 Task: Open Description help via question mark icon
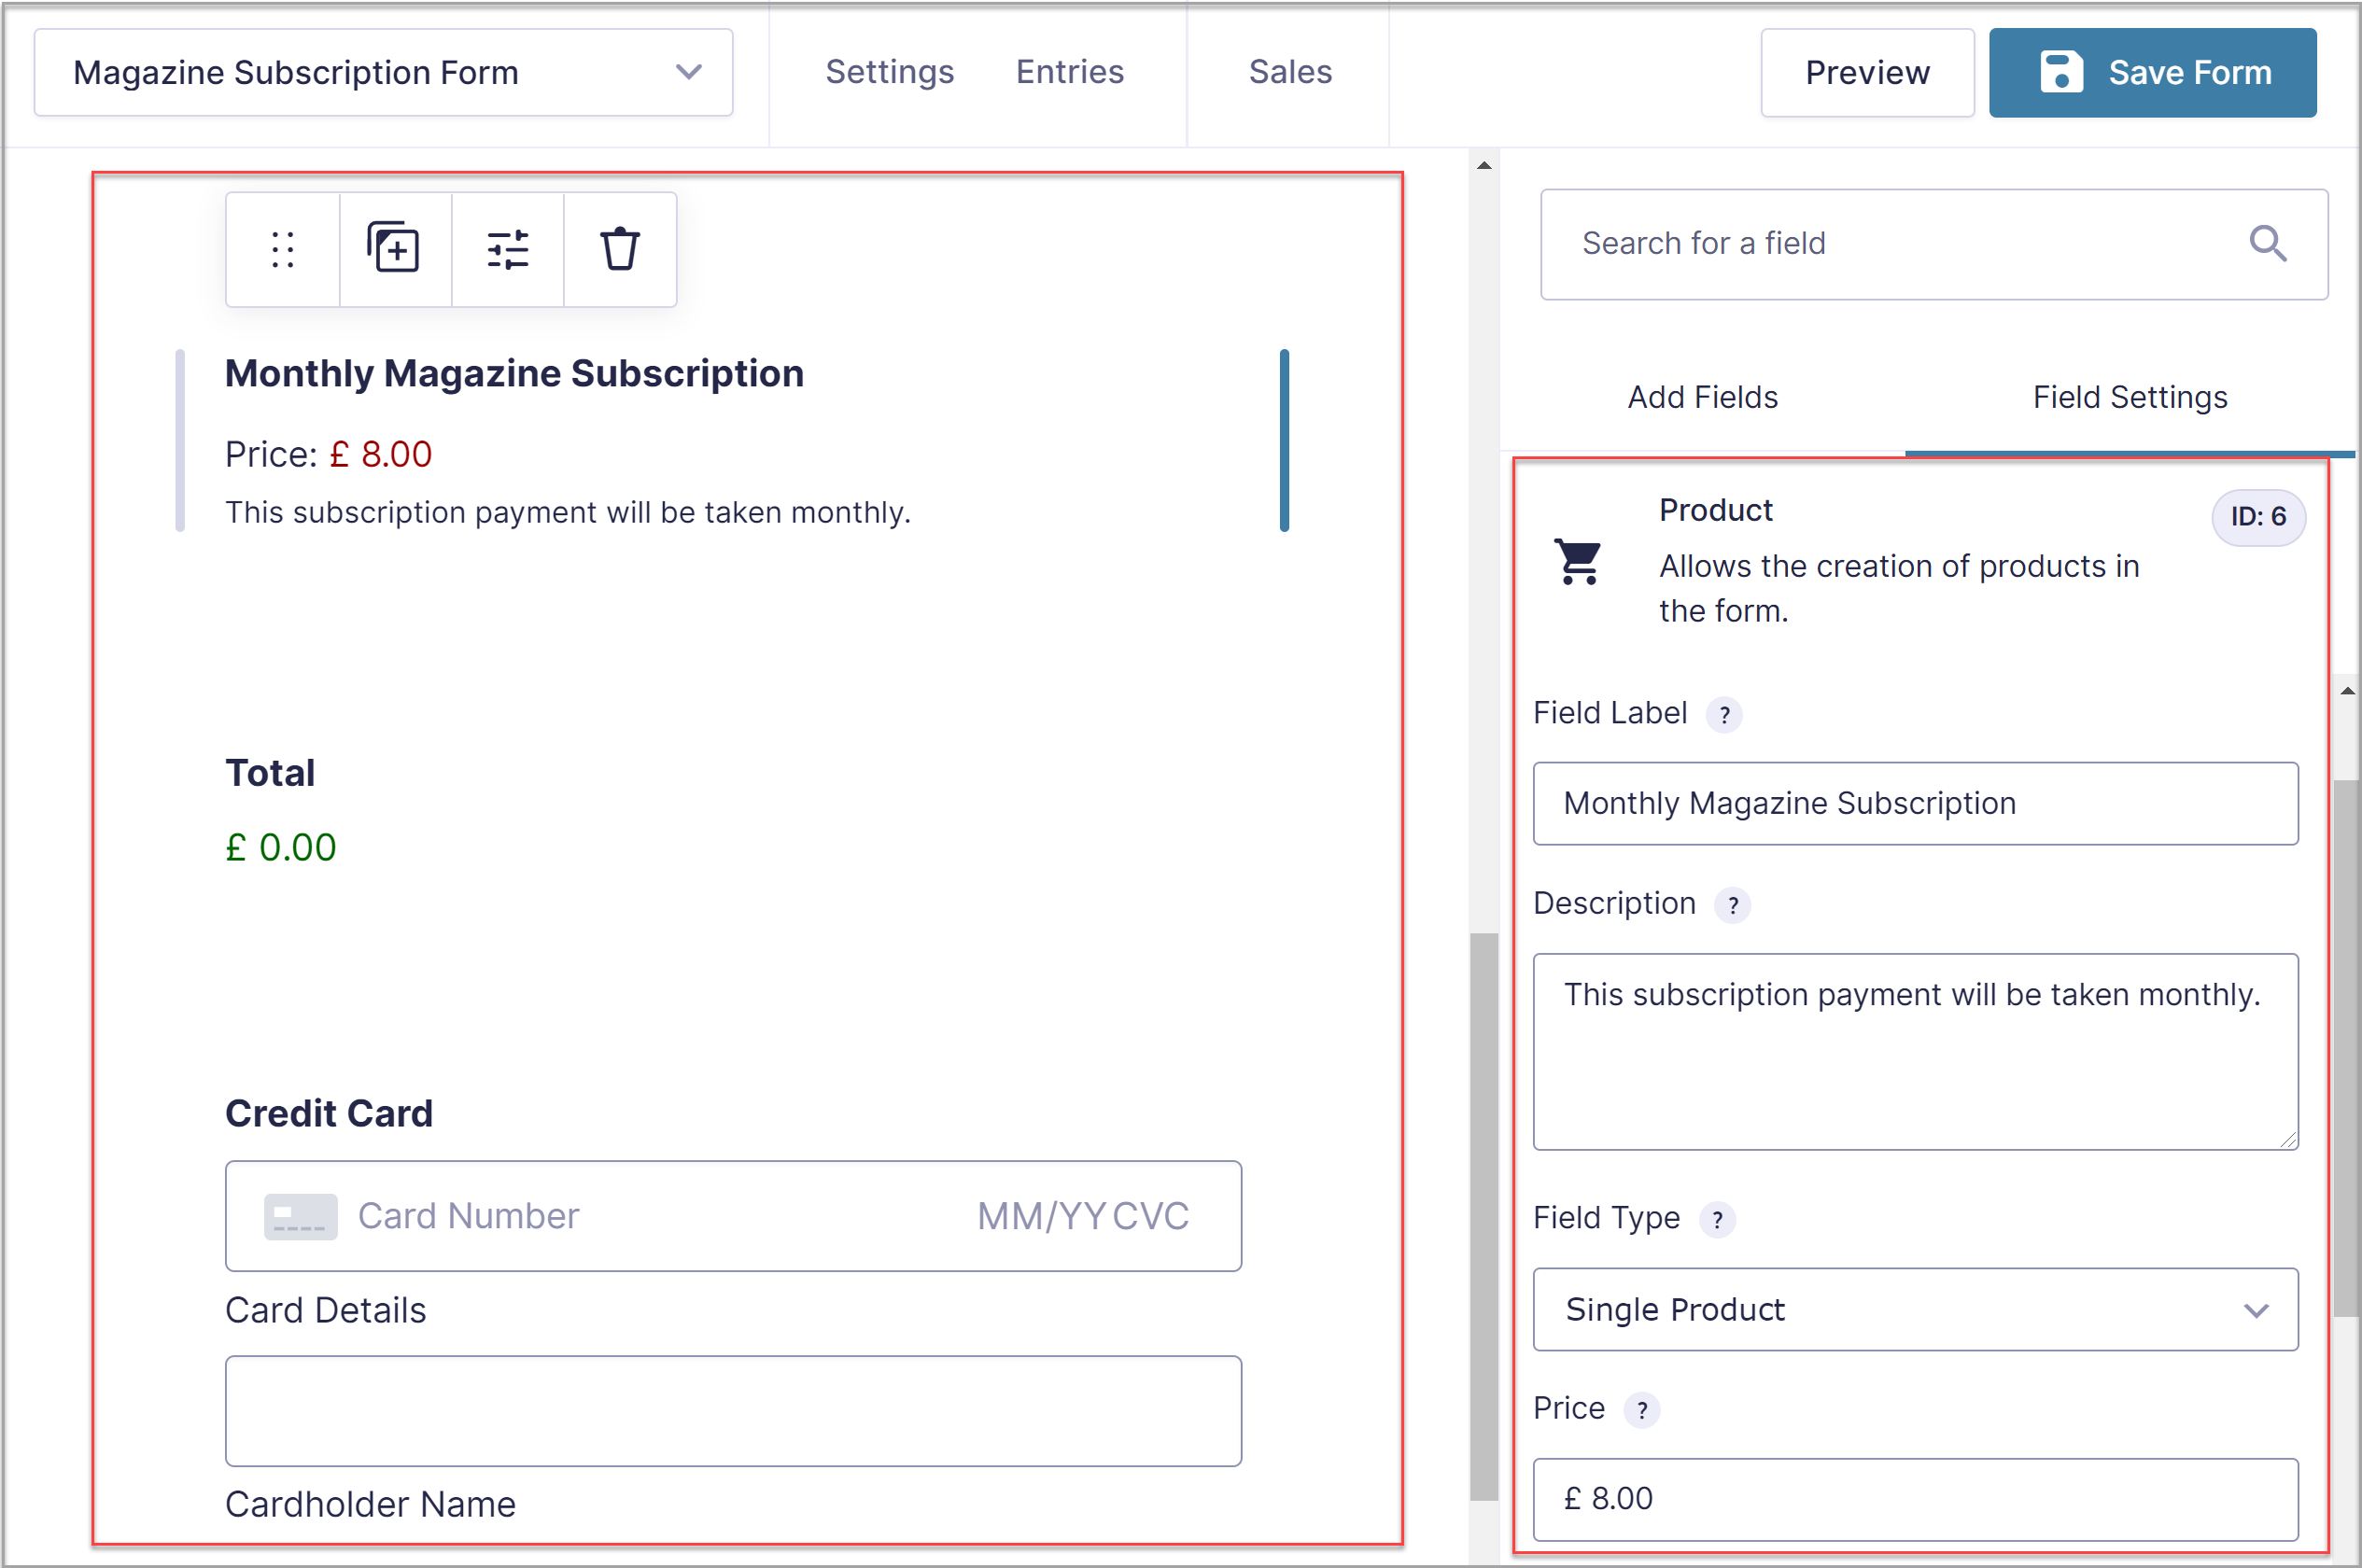pos(1734,905)
